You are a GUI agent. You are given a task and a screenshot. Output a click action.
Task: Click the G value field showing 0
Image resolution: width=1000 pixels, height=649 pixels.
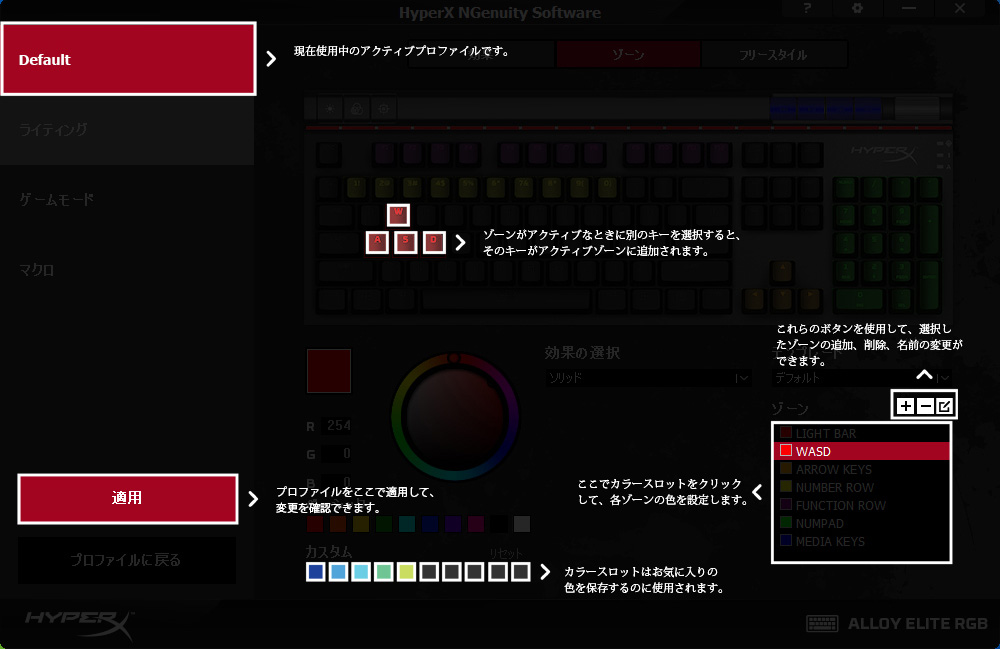[x=337, y=453]
